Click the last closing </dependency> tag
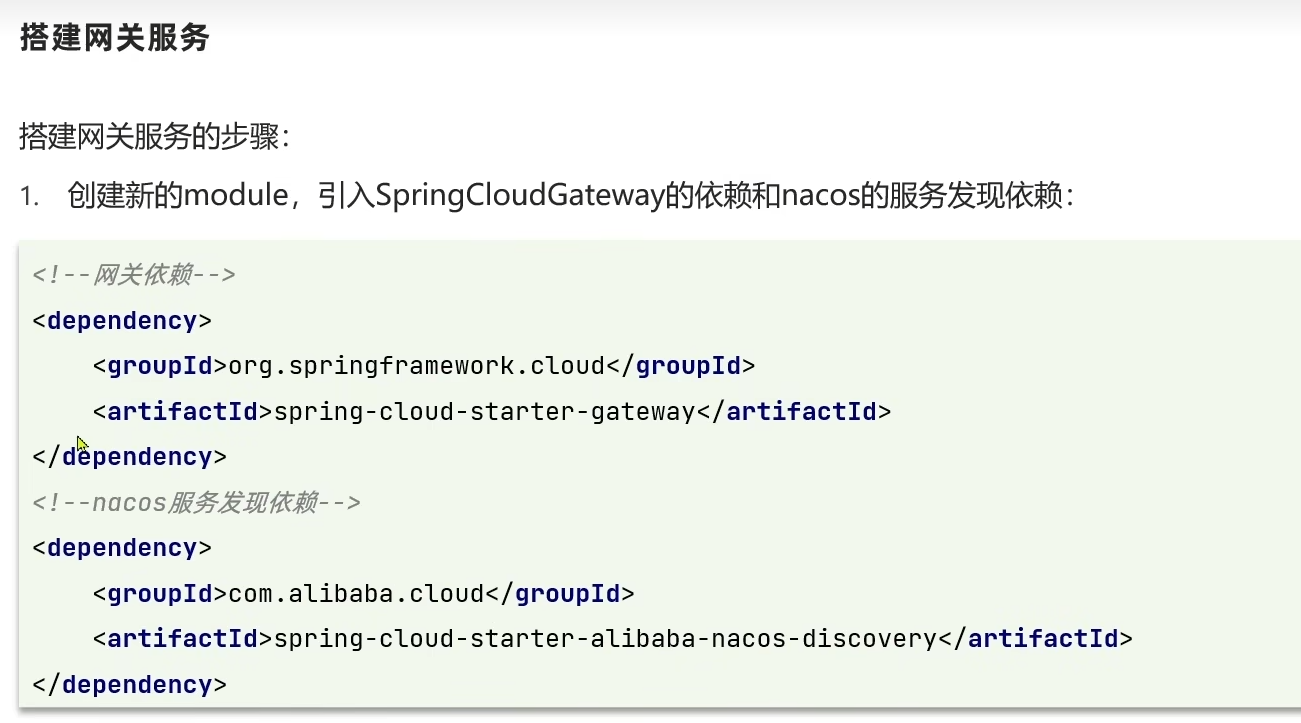Image resolution: width=1301 pixels, height=723 pixels. click(x=130, y=684)
